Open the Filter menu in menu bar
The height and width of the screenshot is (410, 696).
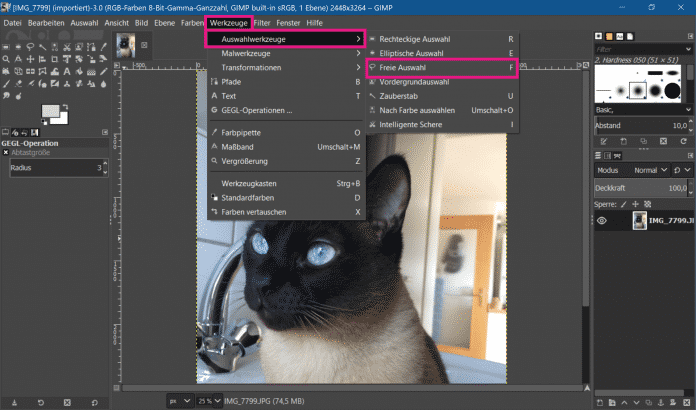[261, 22]
